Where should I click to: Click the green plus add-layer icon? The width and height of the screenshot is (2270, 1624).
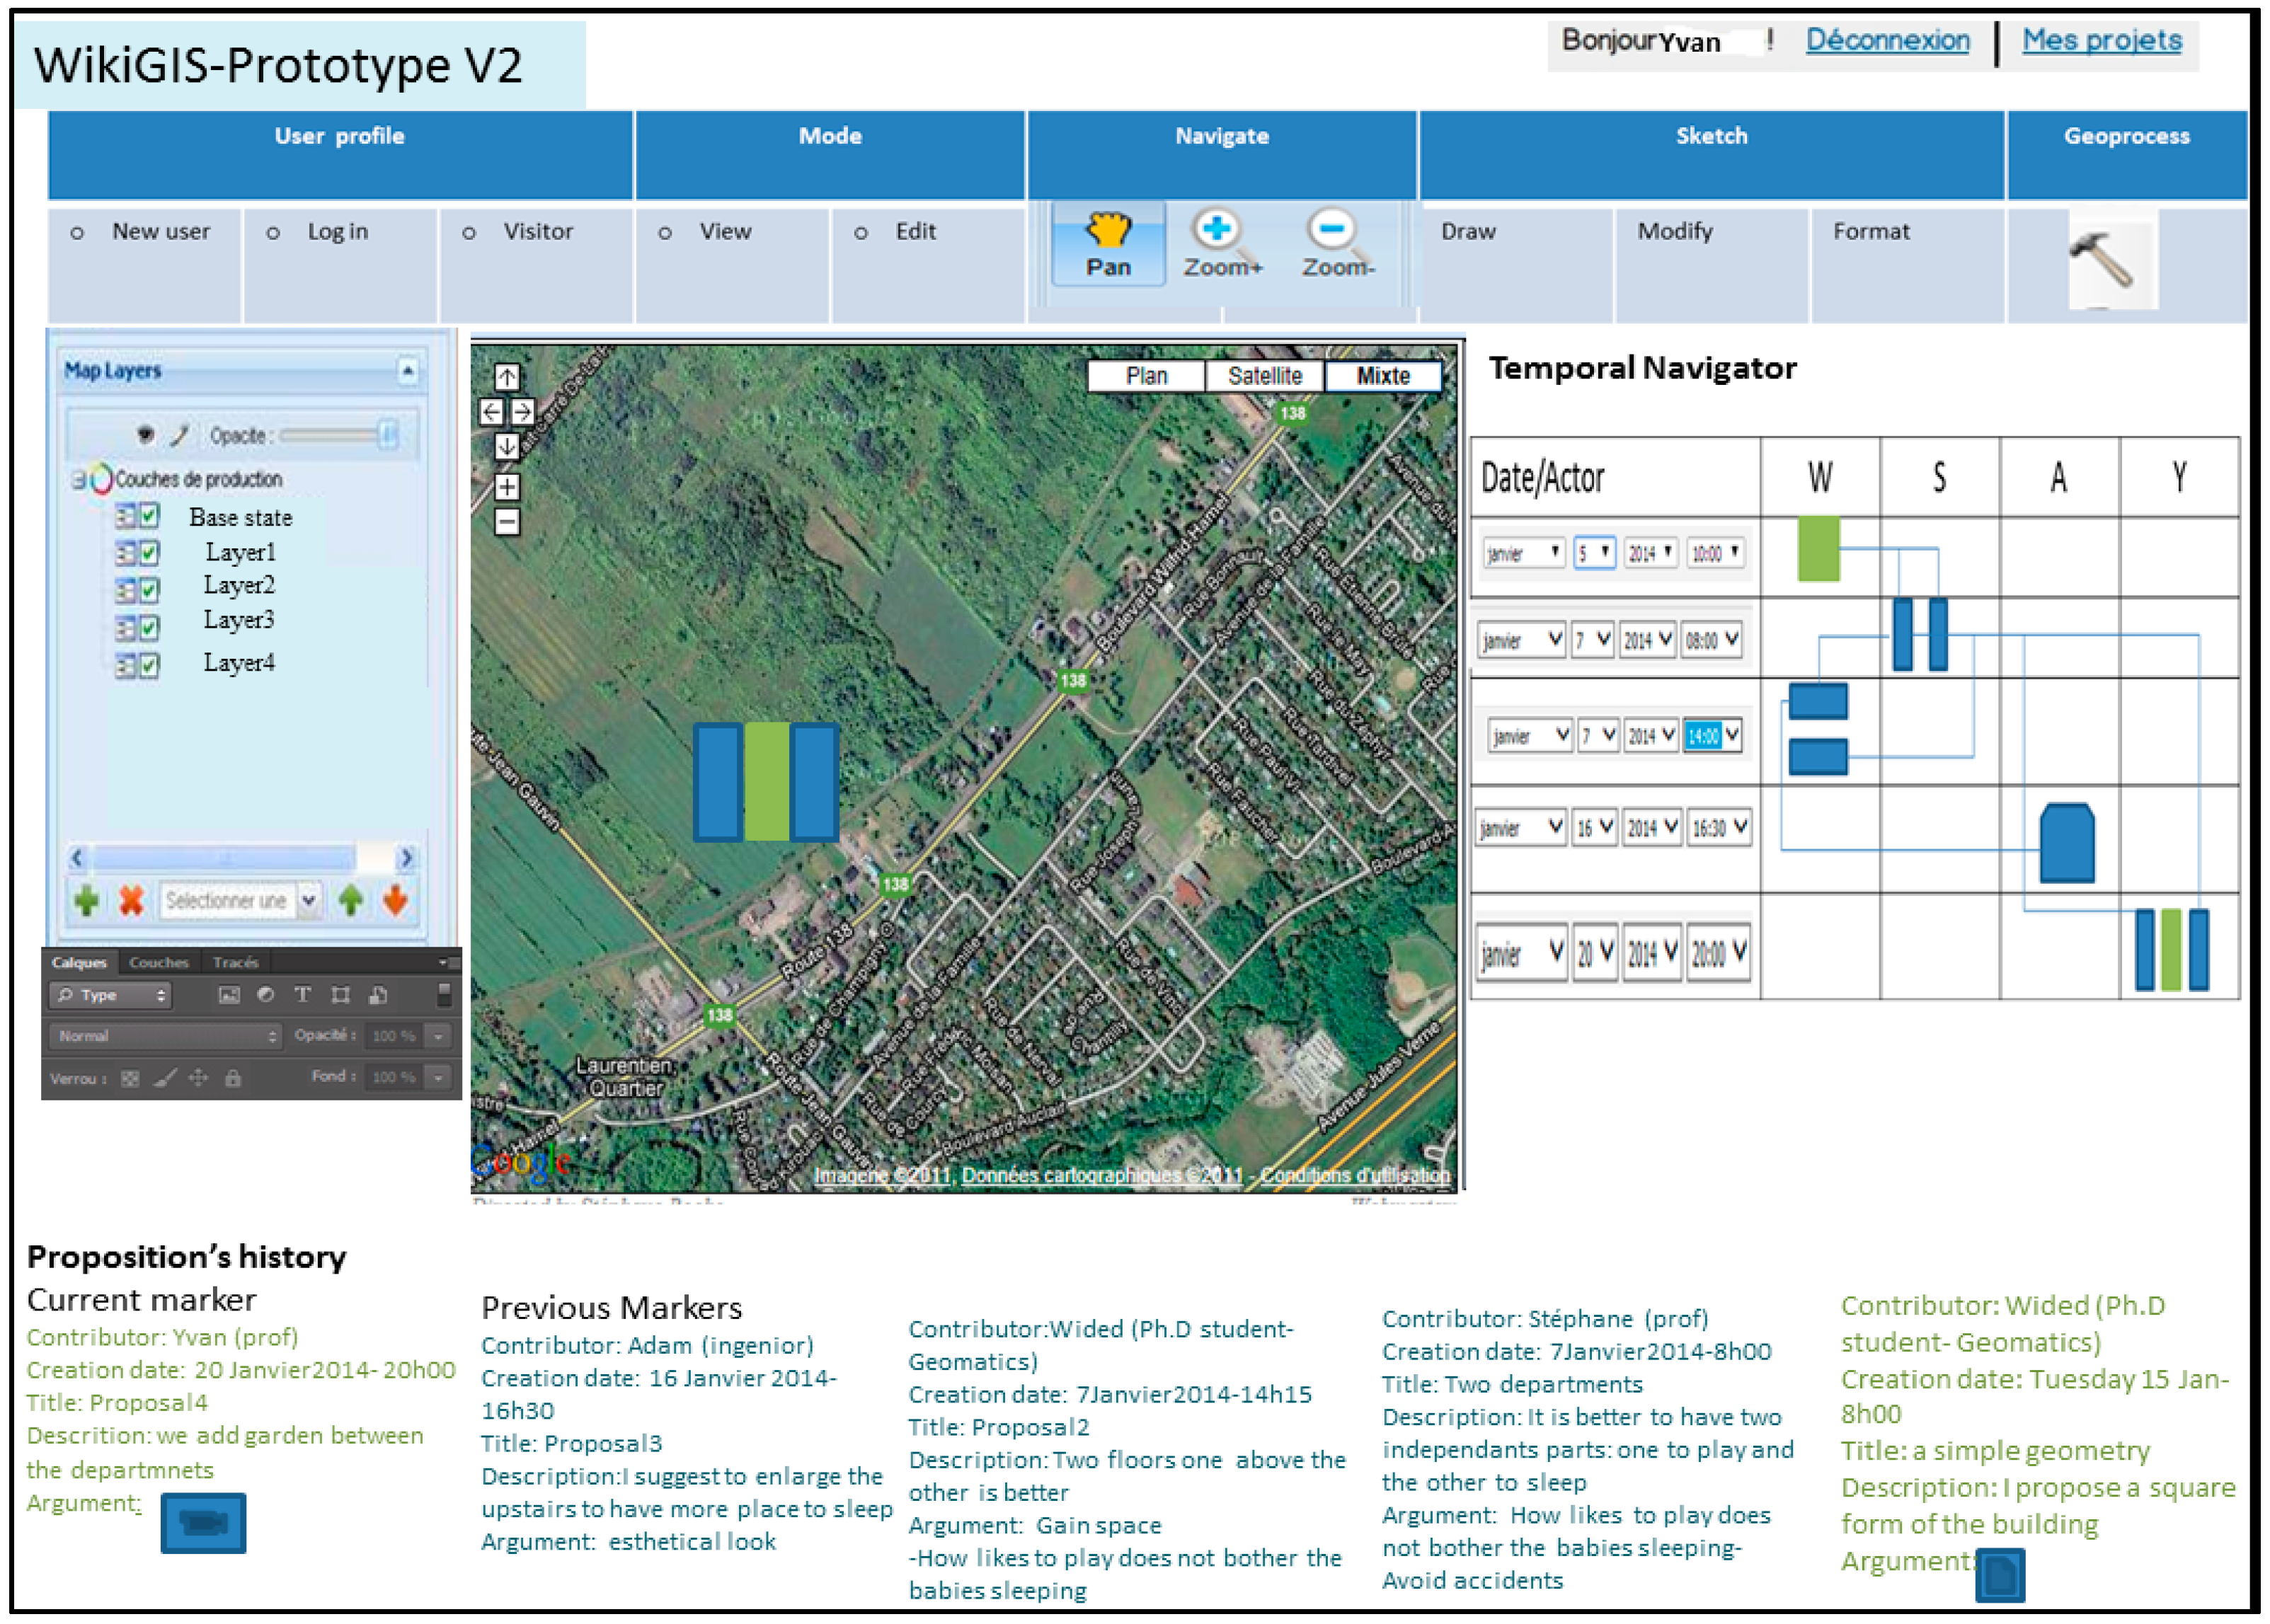(87, 900)
